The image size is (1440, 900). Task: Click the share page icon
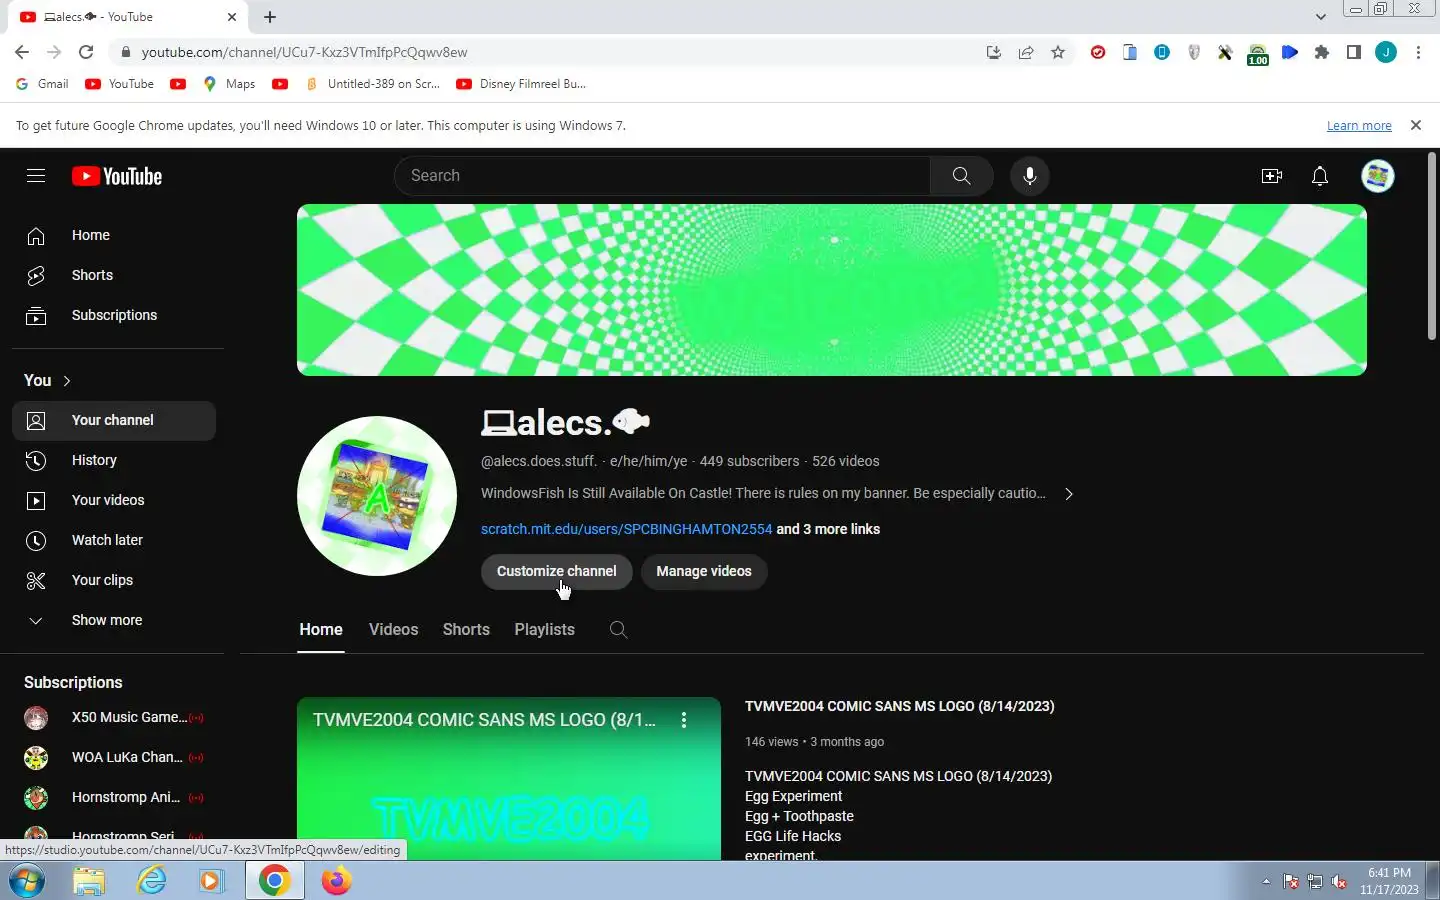(1026, 52)
